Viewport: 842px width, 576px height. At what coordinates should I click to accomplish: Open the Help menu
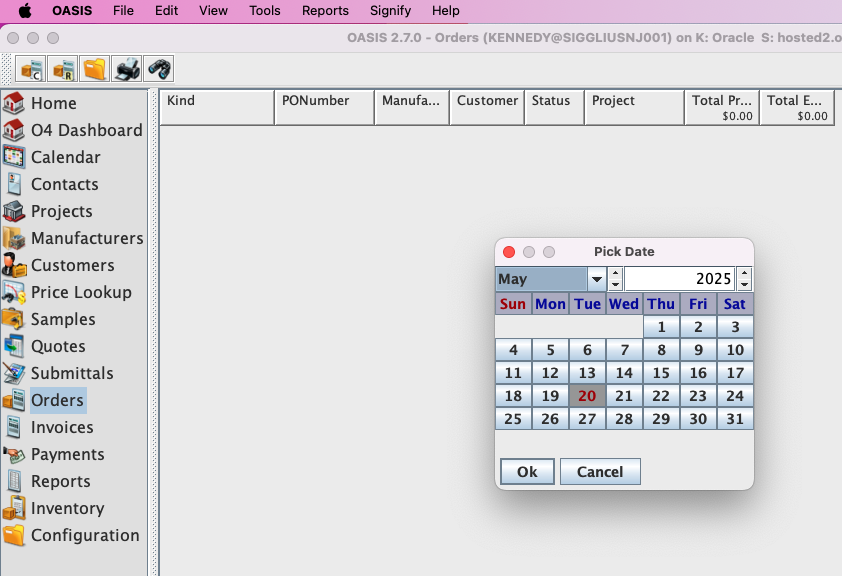446,11
